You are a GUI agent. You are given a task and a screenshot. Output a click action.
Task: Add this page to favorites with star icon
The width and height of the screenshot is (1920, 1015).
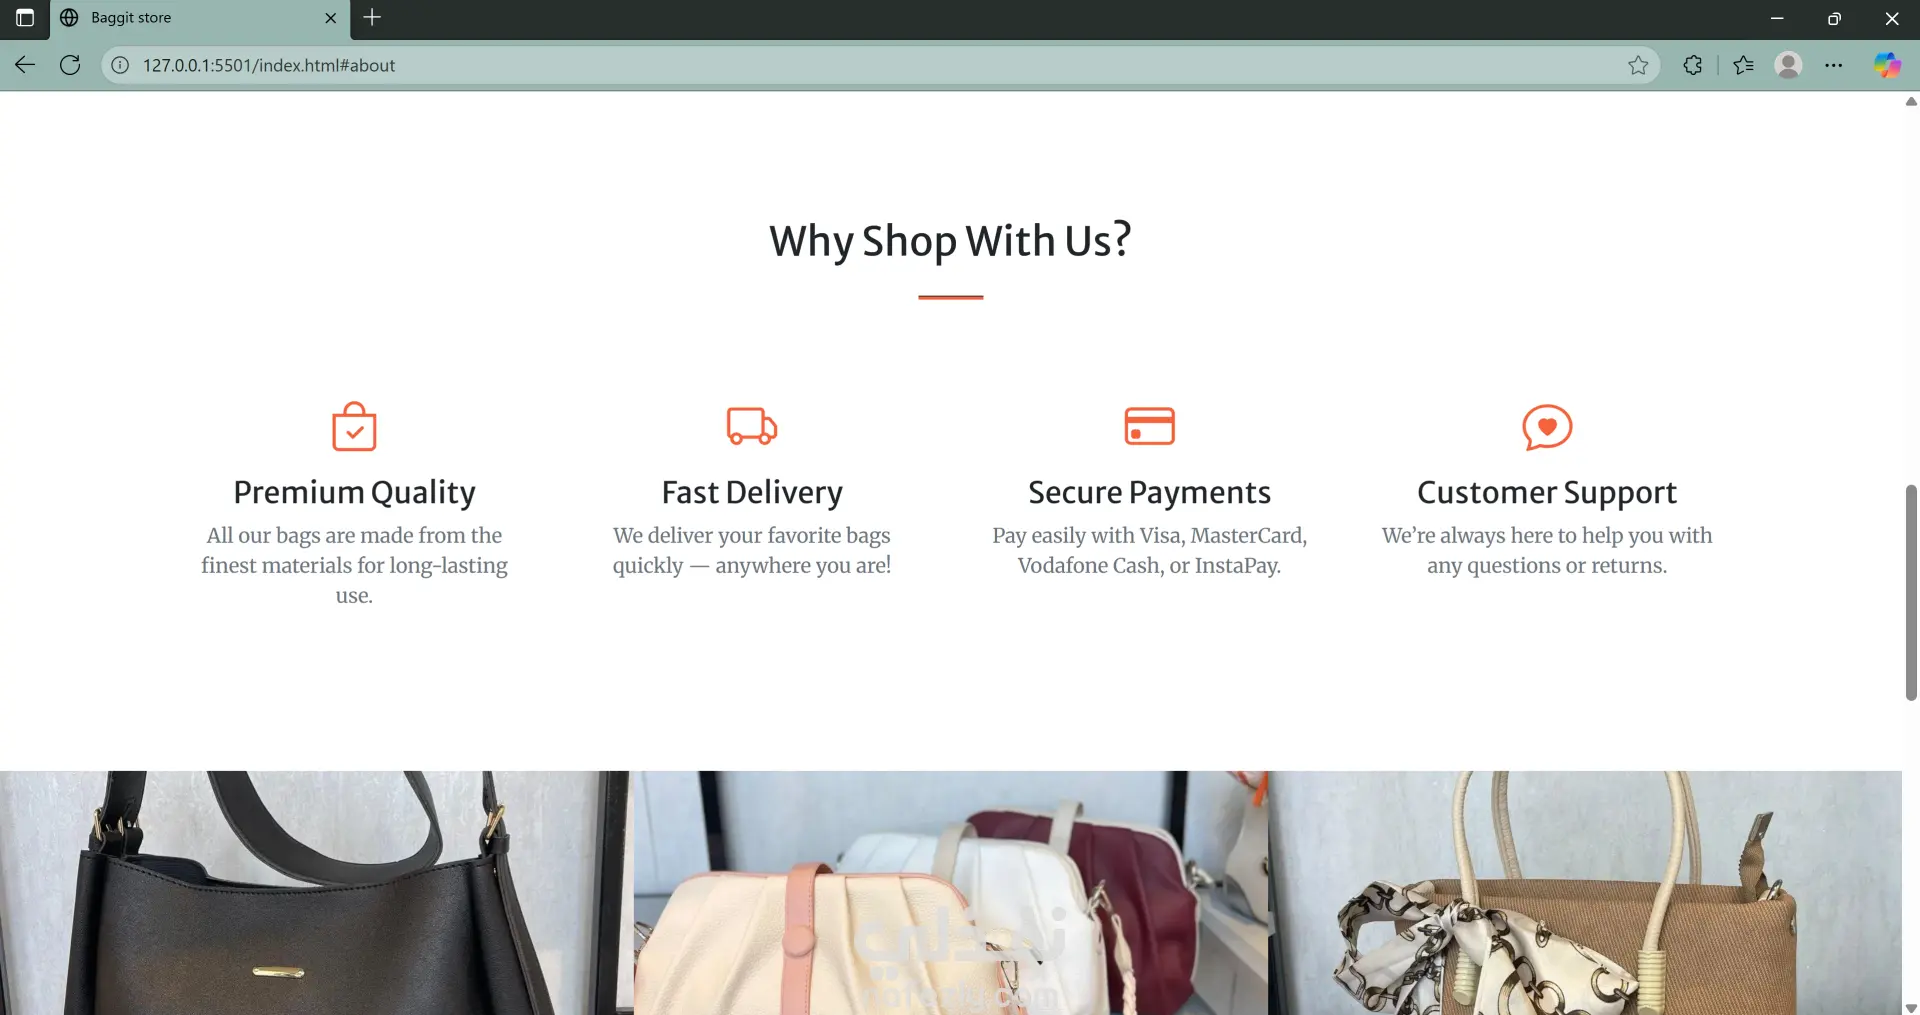coord(1638,65)
